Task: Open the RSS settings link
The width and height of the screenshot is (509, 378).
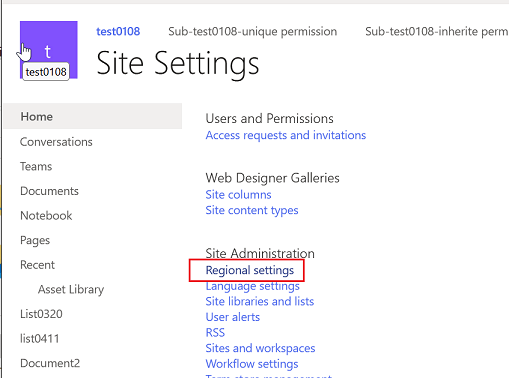Action: coord(215,332)
